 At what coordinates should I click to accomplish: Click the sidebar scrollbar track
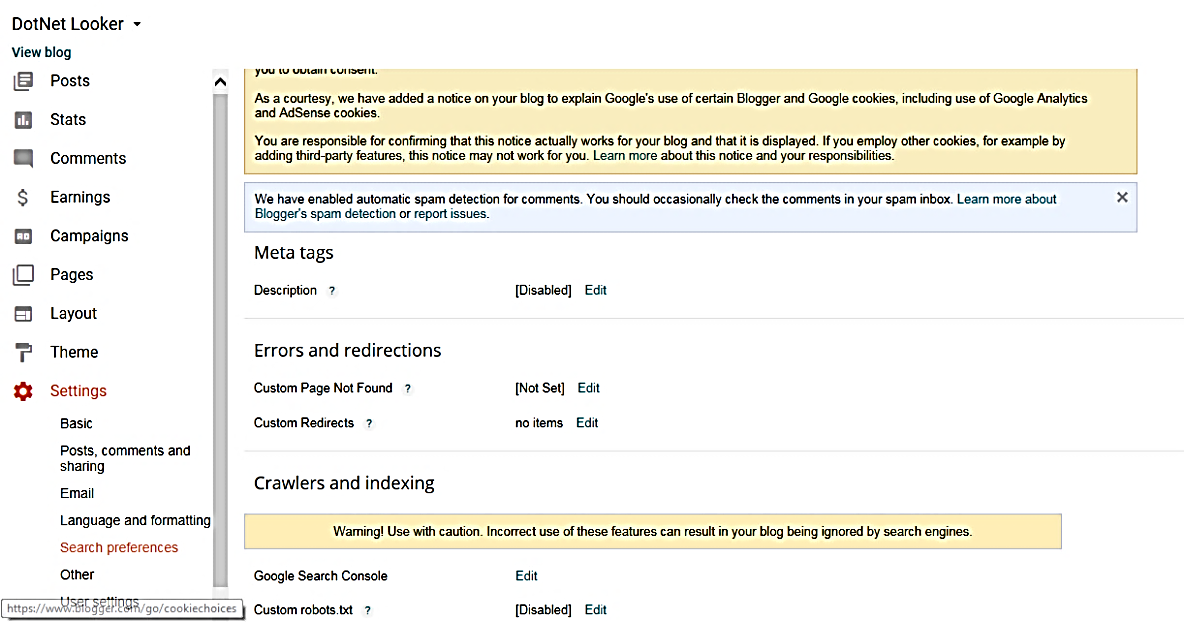click(x=220, y=340)
